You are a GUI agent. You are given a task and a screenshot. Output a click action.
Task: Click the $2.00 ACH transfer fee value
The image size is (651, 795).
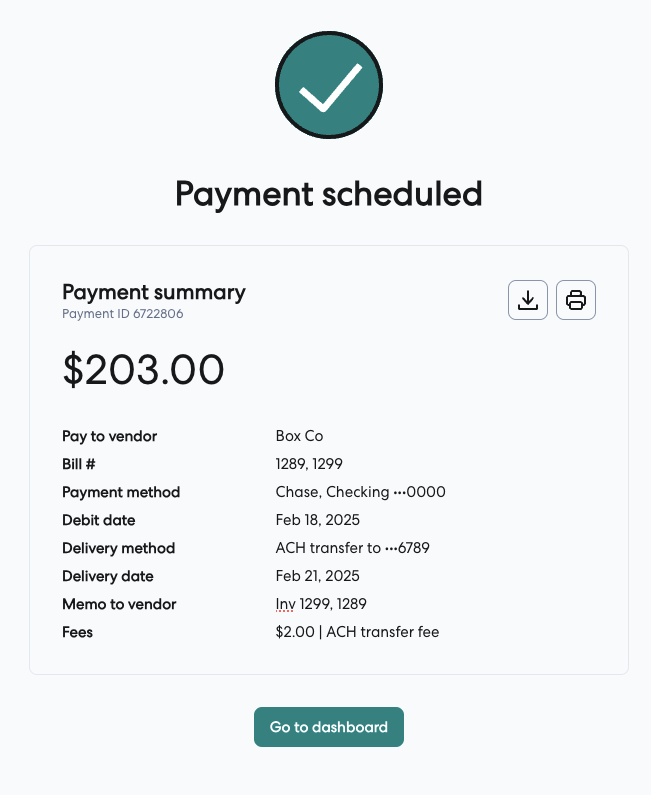(x=357, y=632)
